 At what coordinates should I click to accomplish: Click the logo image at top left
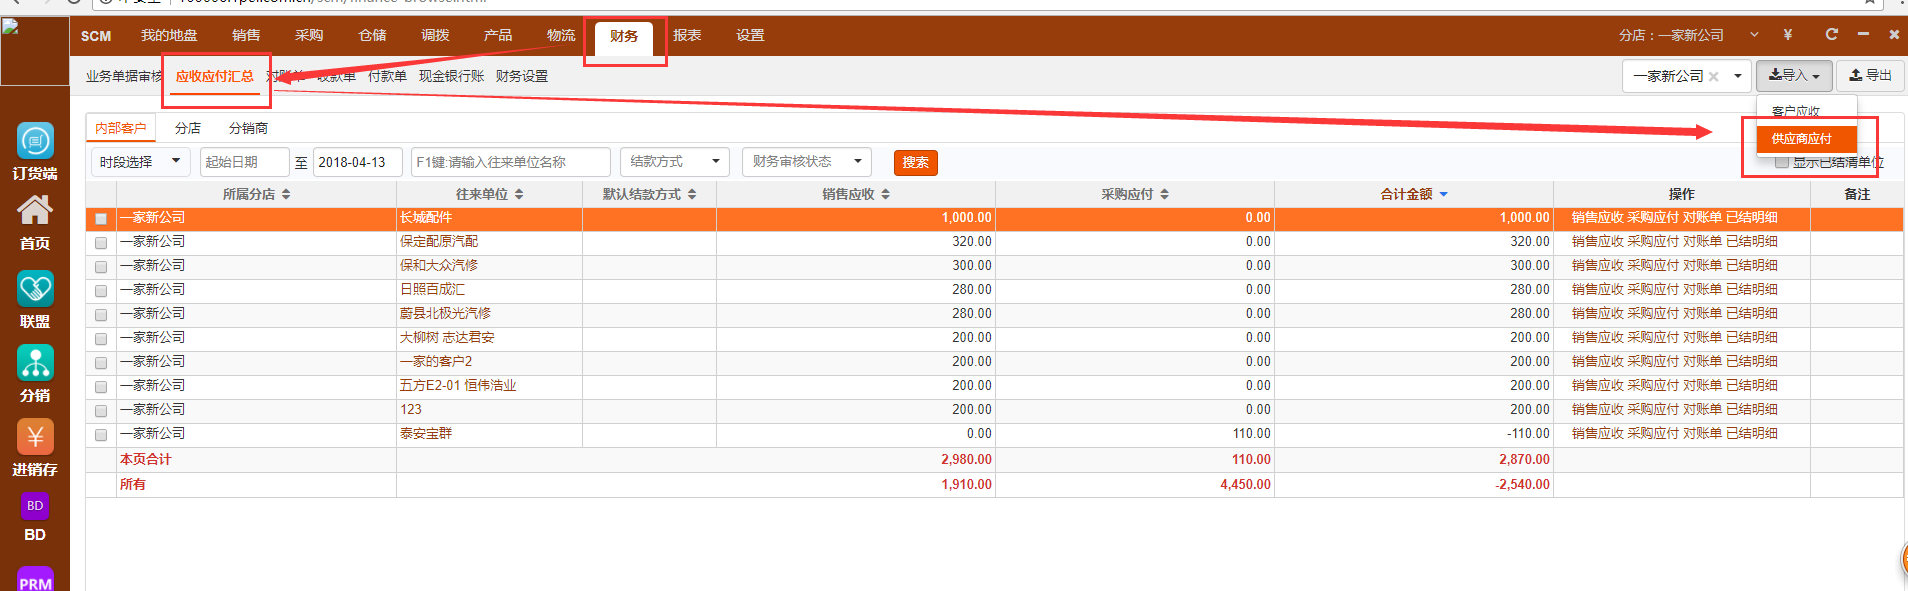click(35, 51)
